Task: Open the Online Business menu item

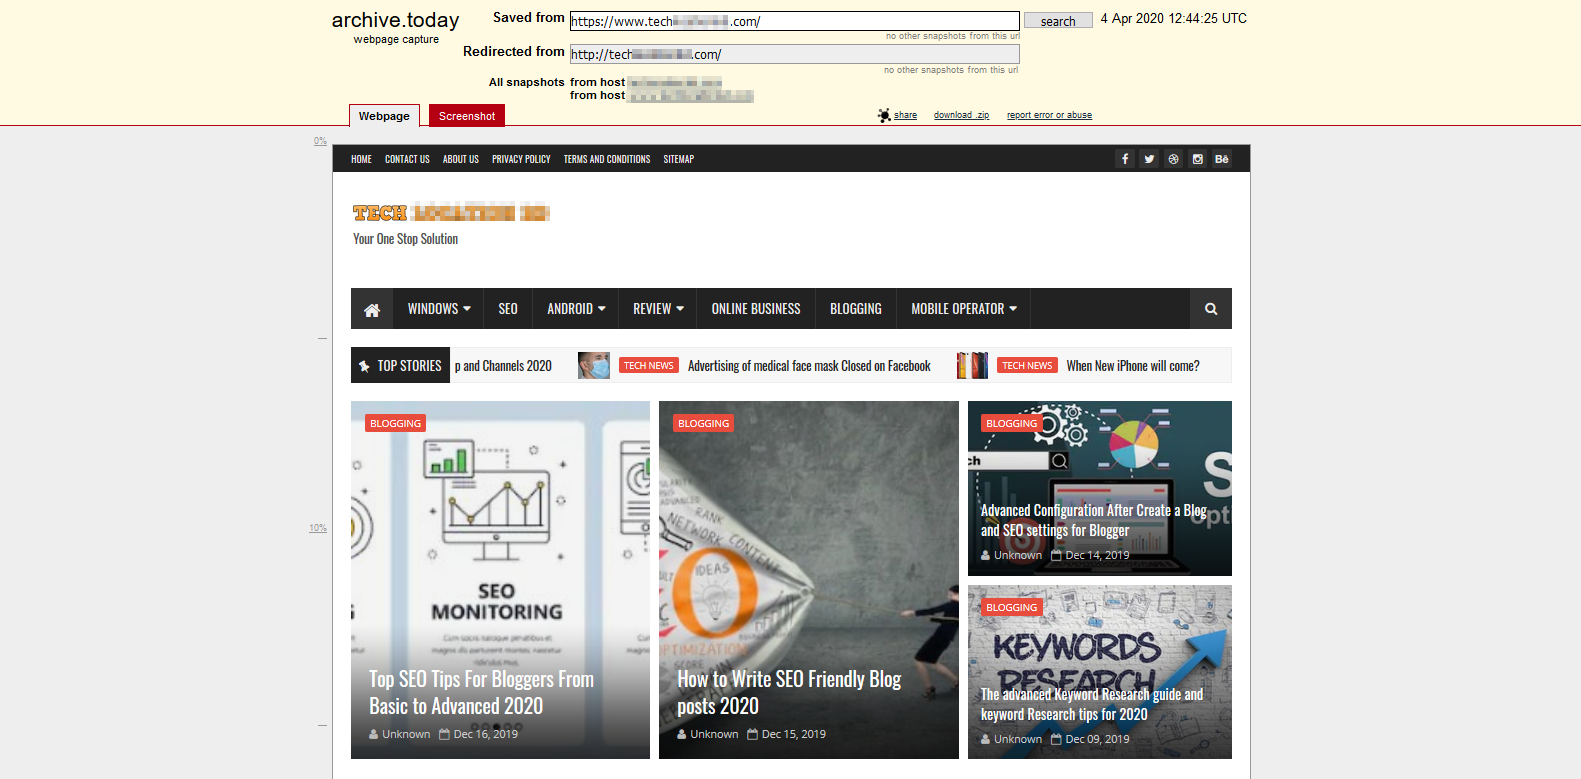Action: tap(756, 309)
